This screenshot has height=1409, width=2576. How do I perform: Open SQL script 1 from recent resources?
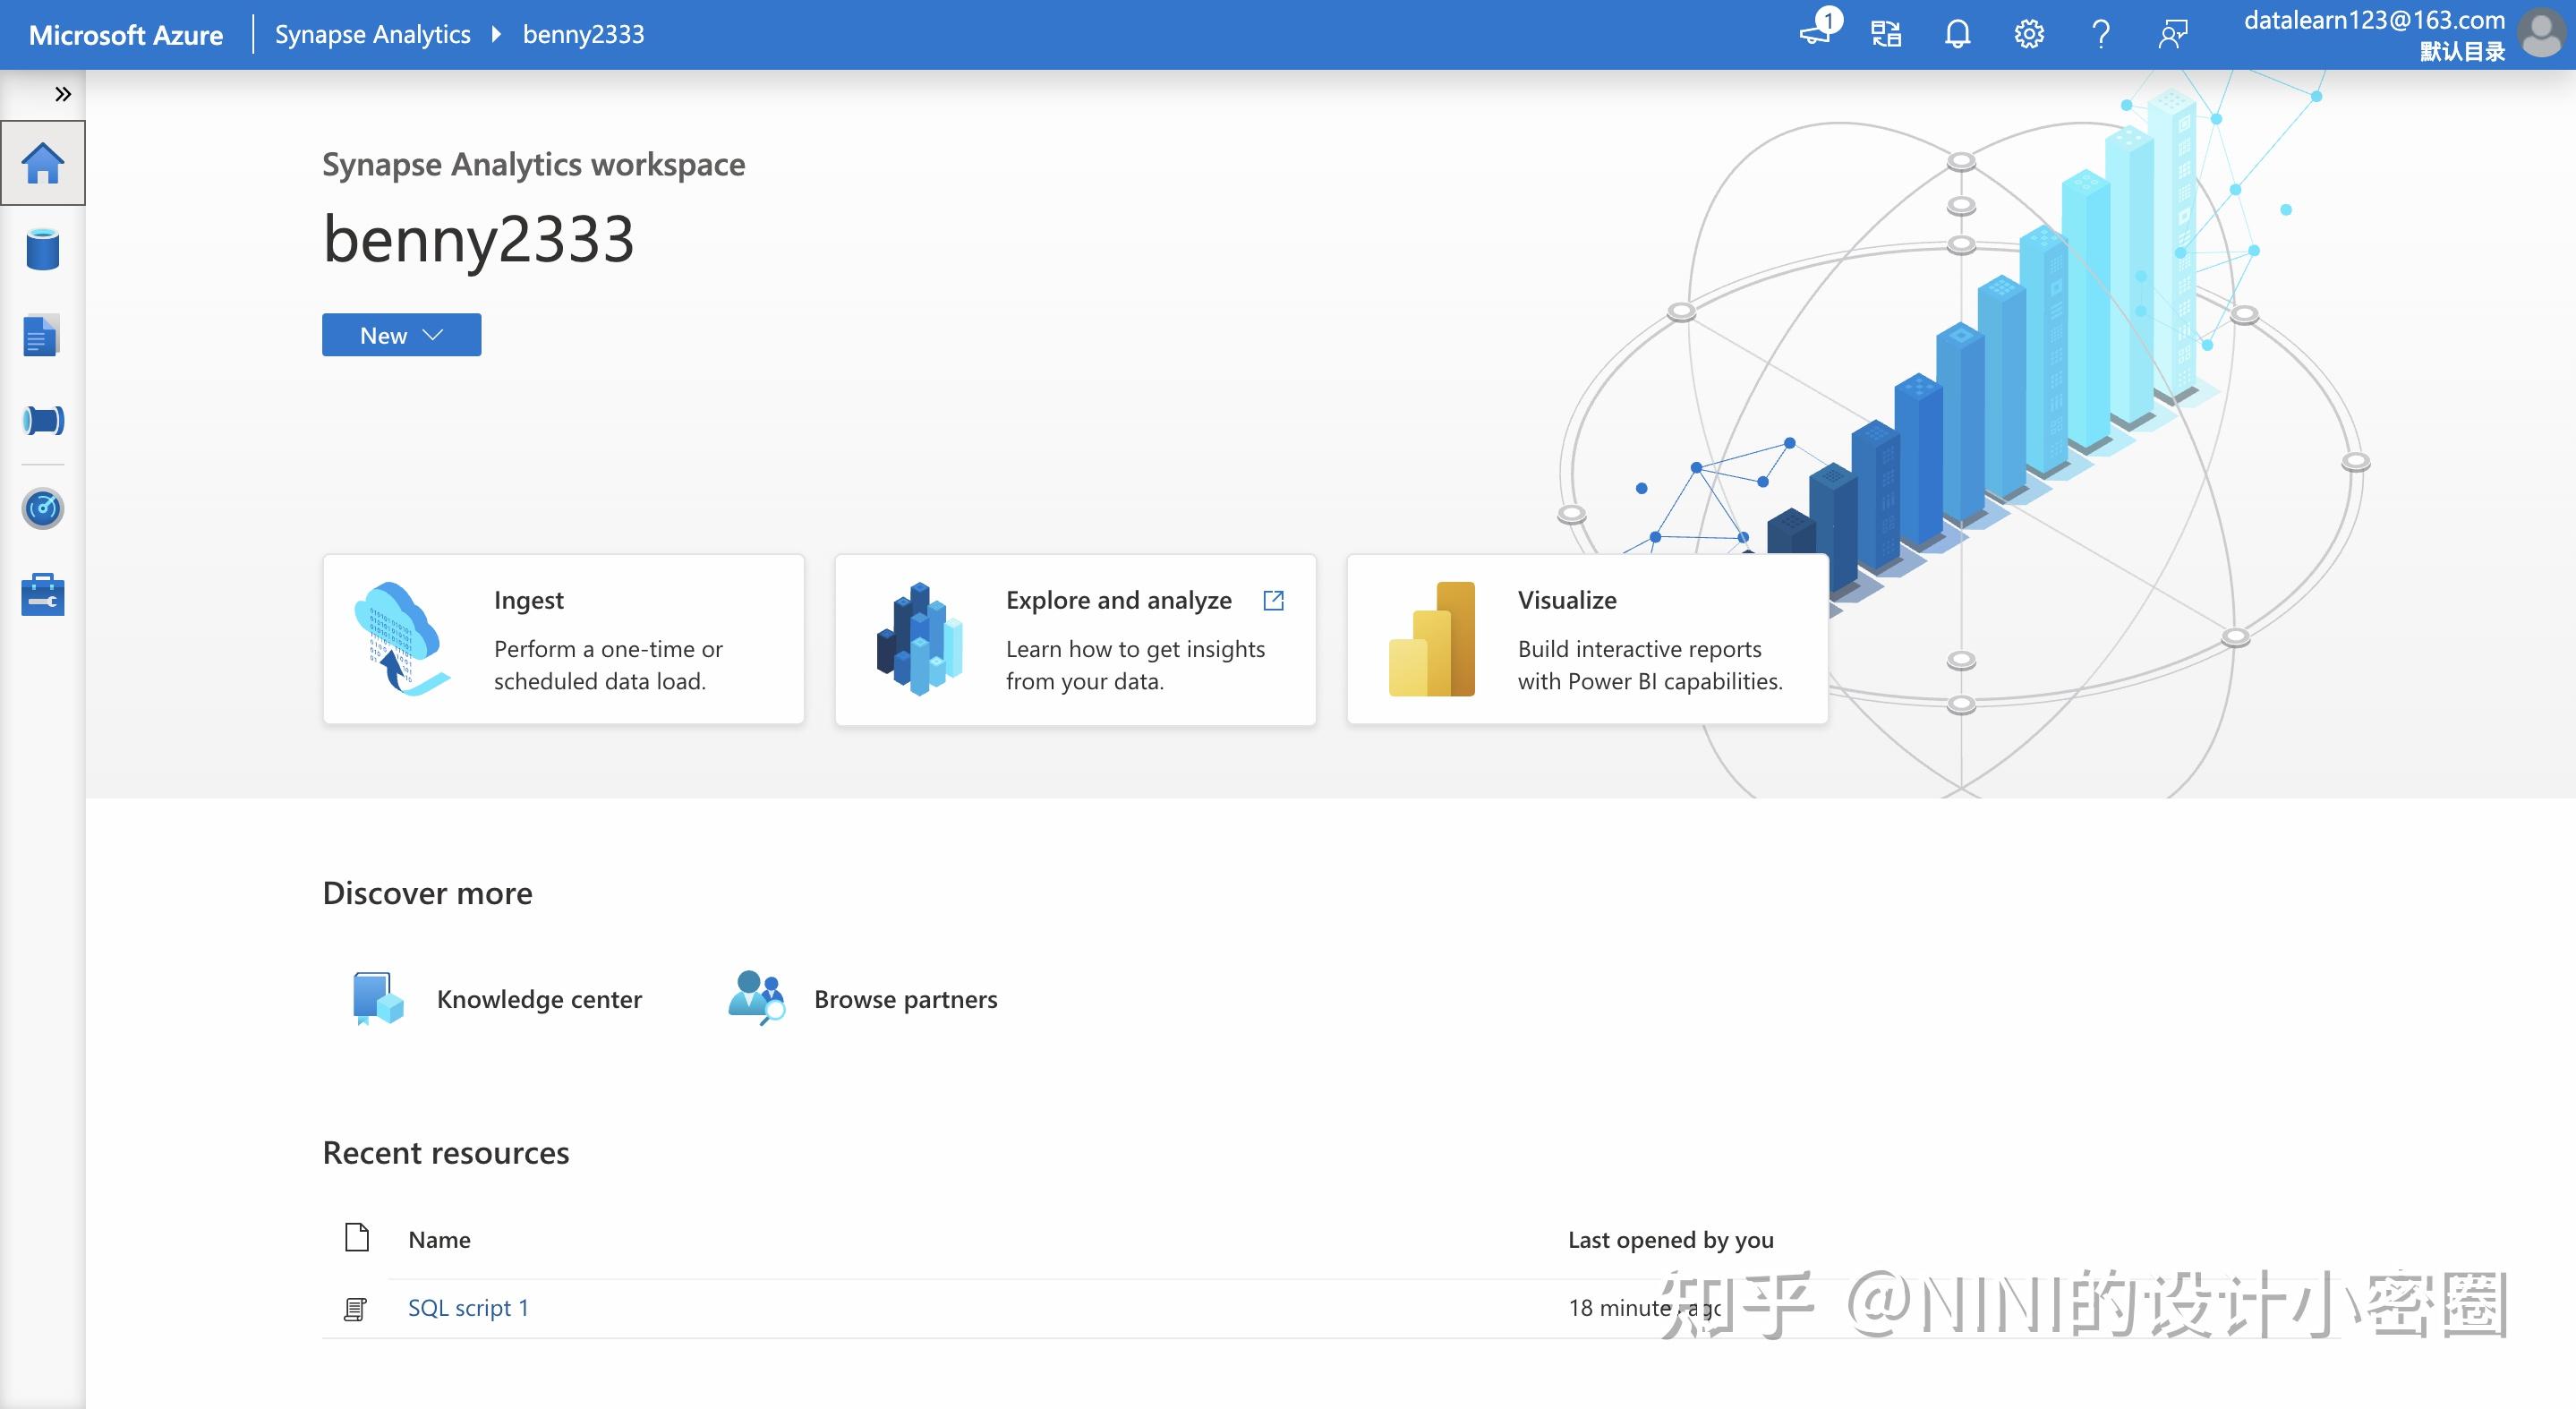pyautogui.click(x=468, y=1307)
